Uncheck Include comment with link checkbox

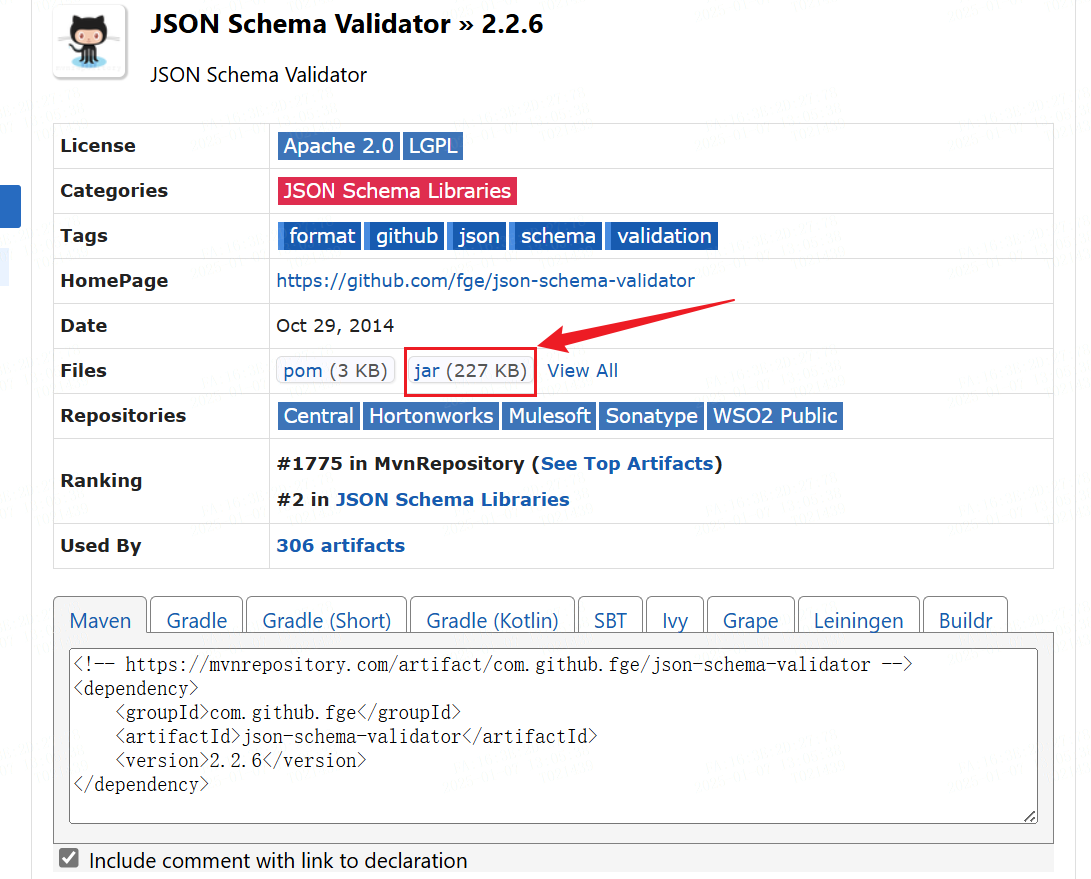[69, 858]
